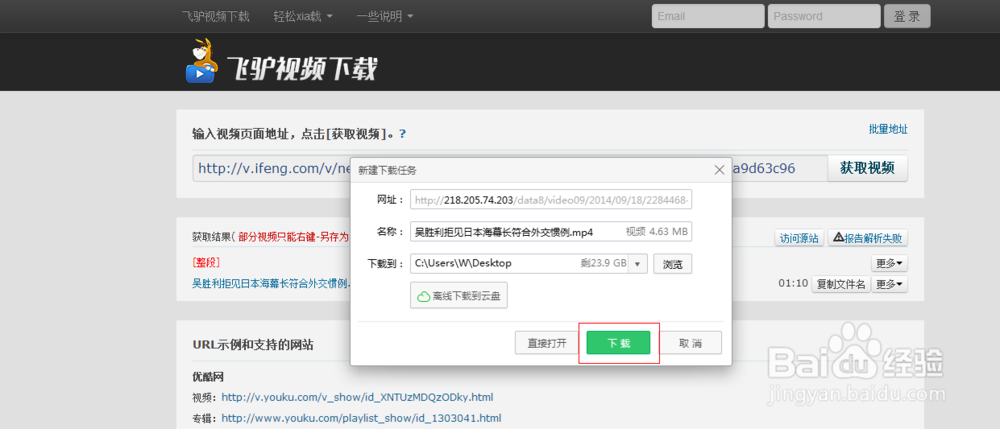
Task: Expand 更多 dropdown in the 整段 row
Action: [890, 263]
